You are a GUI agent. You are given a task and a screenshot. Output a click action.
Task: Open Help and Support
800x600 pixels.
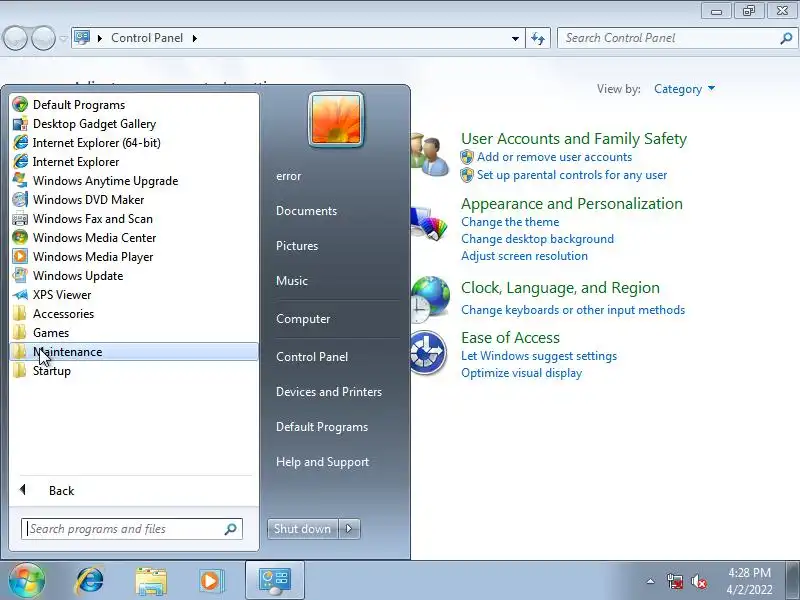(322, 462)
